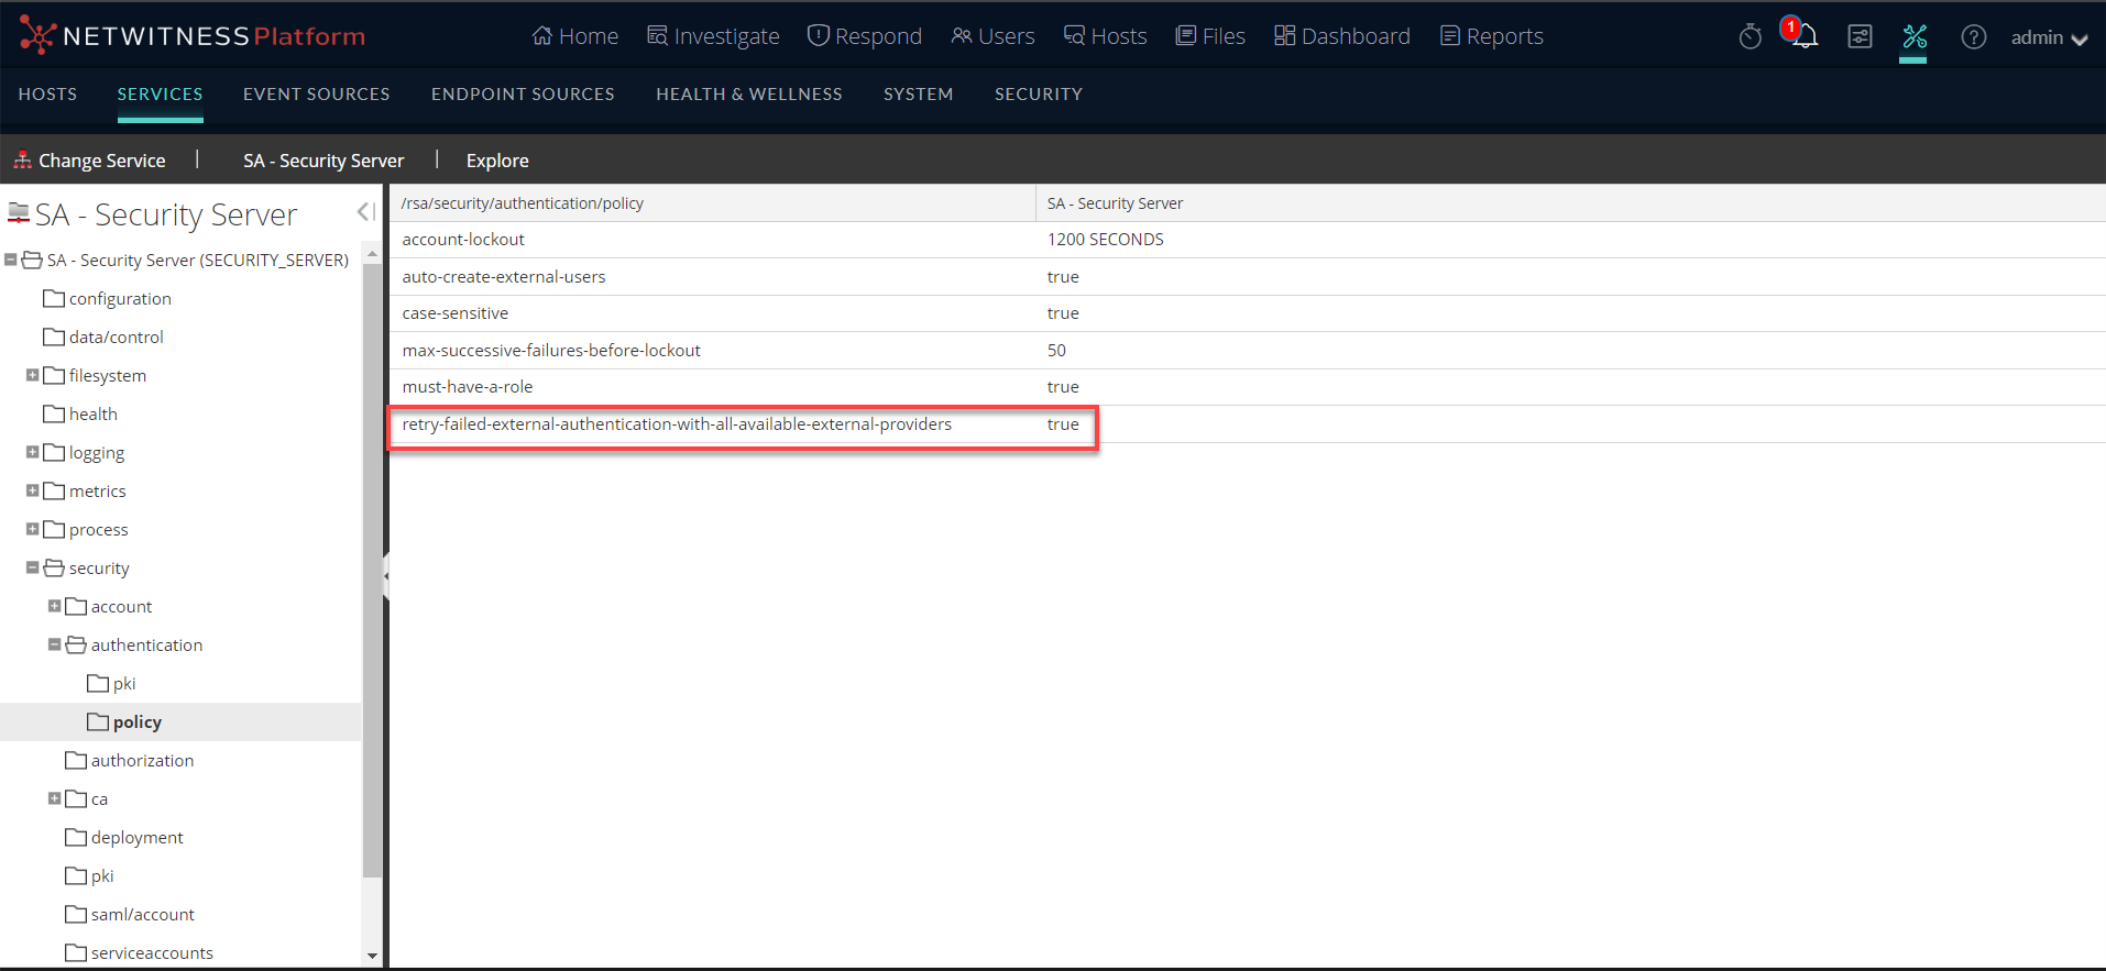Click SA - Security Server breadcrumb
This screenshot has width=2106, height=971.
click(322, 160)
